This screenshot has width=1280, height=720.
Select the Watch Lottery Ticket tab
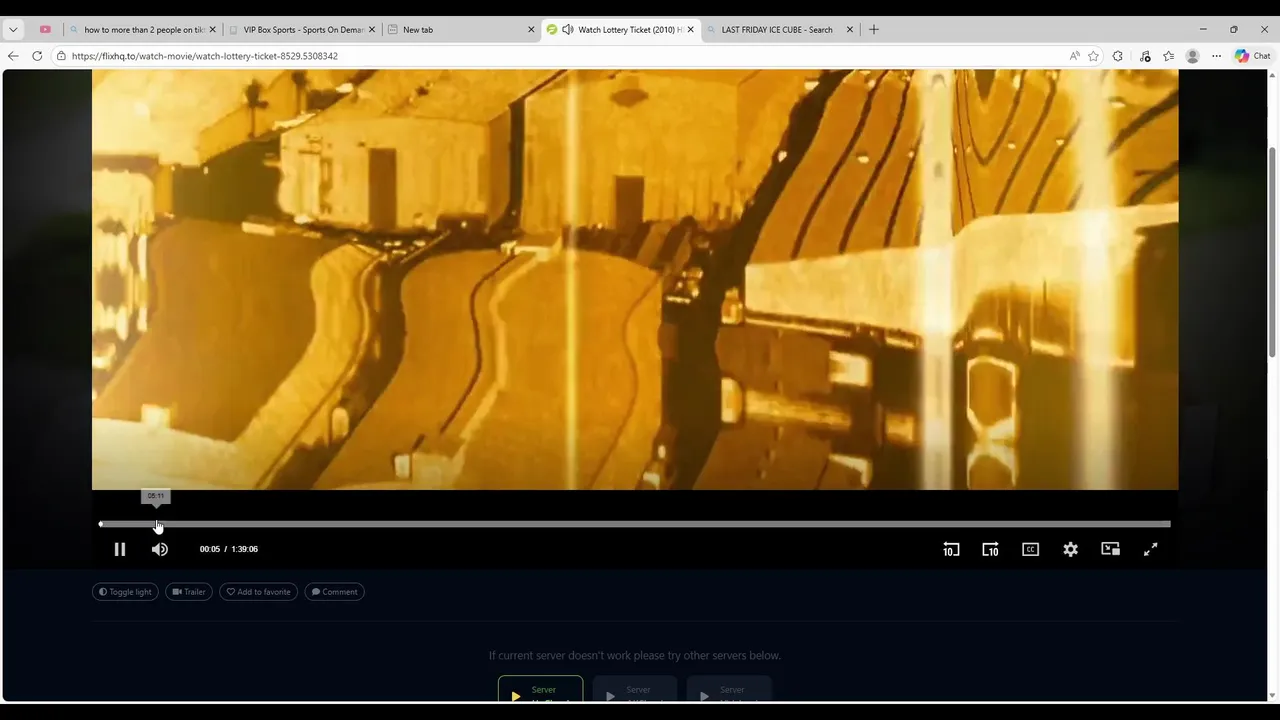click(x=620, y=30)
